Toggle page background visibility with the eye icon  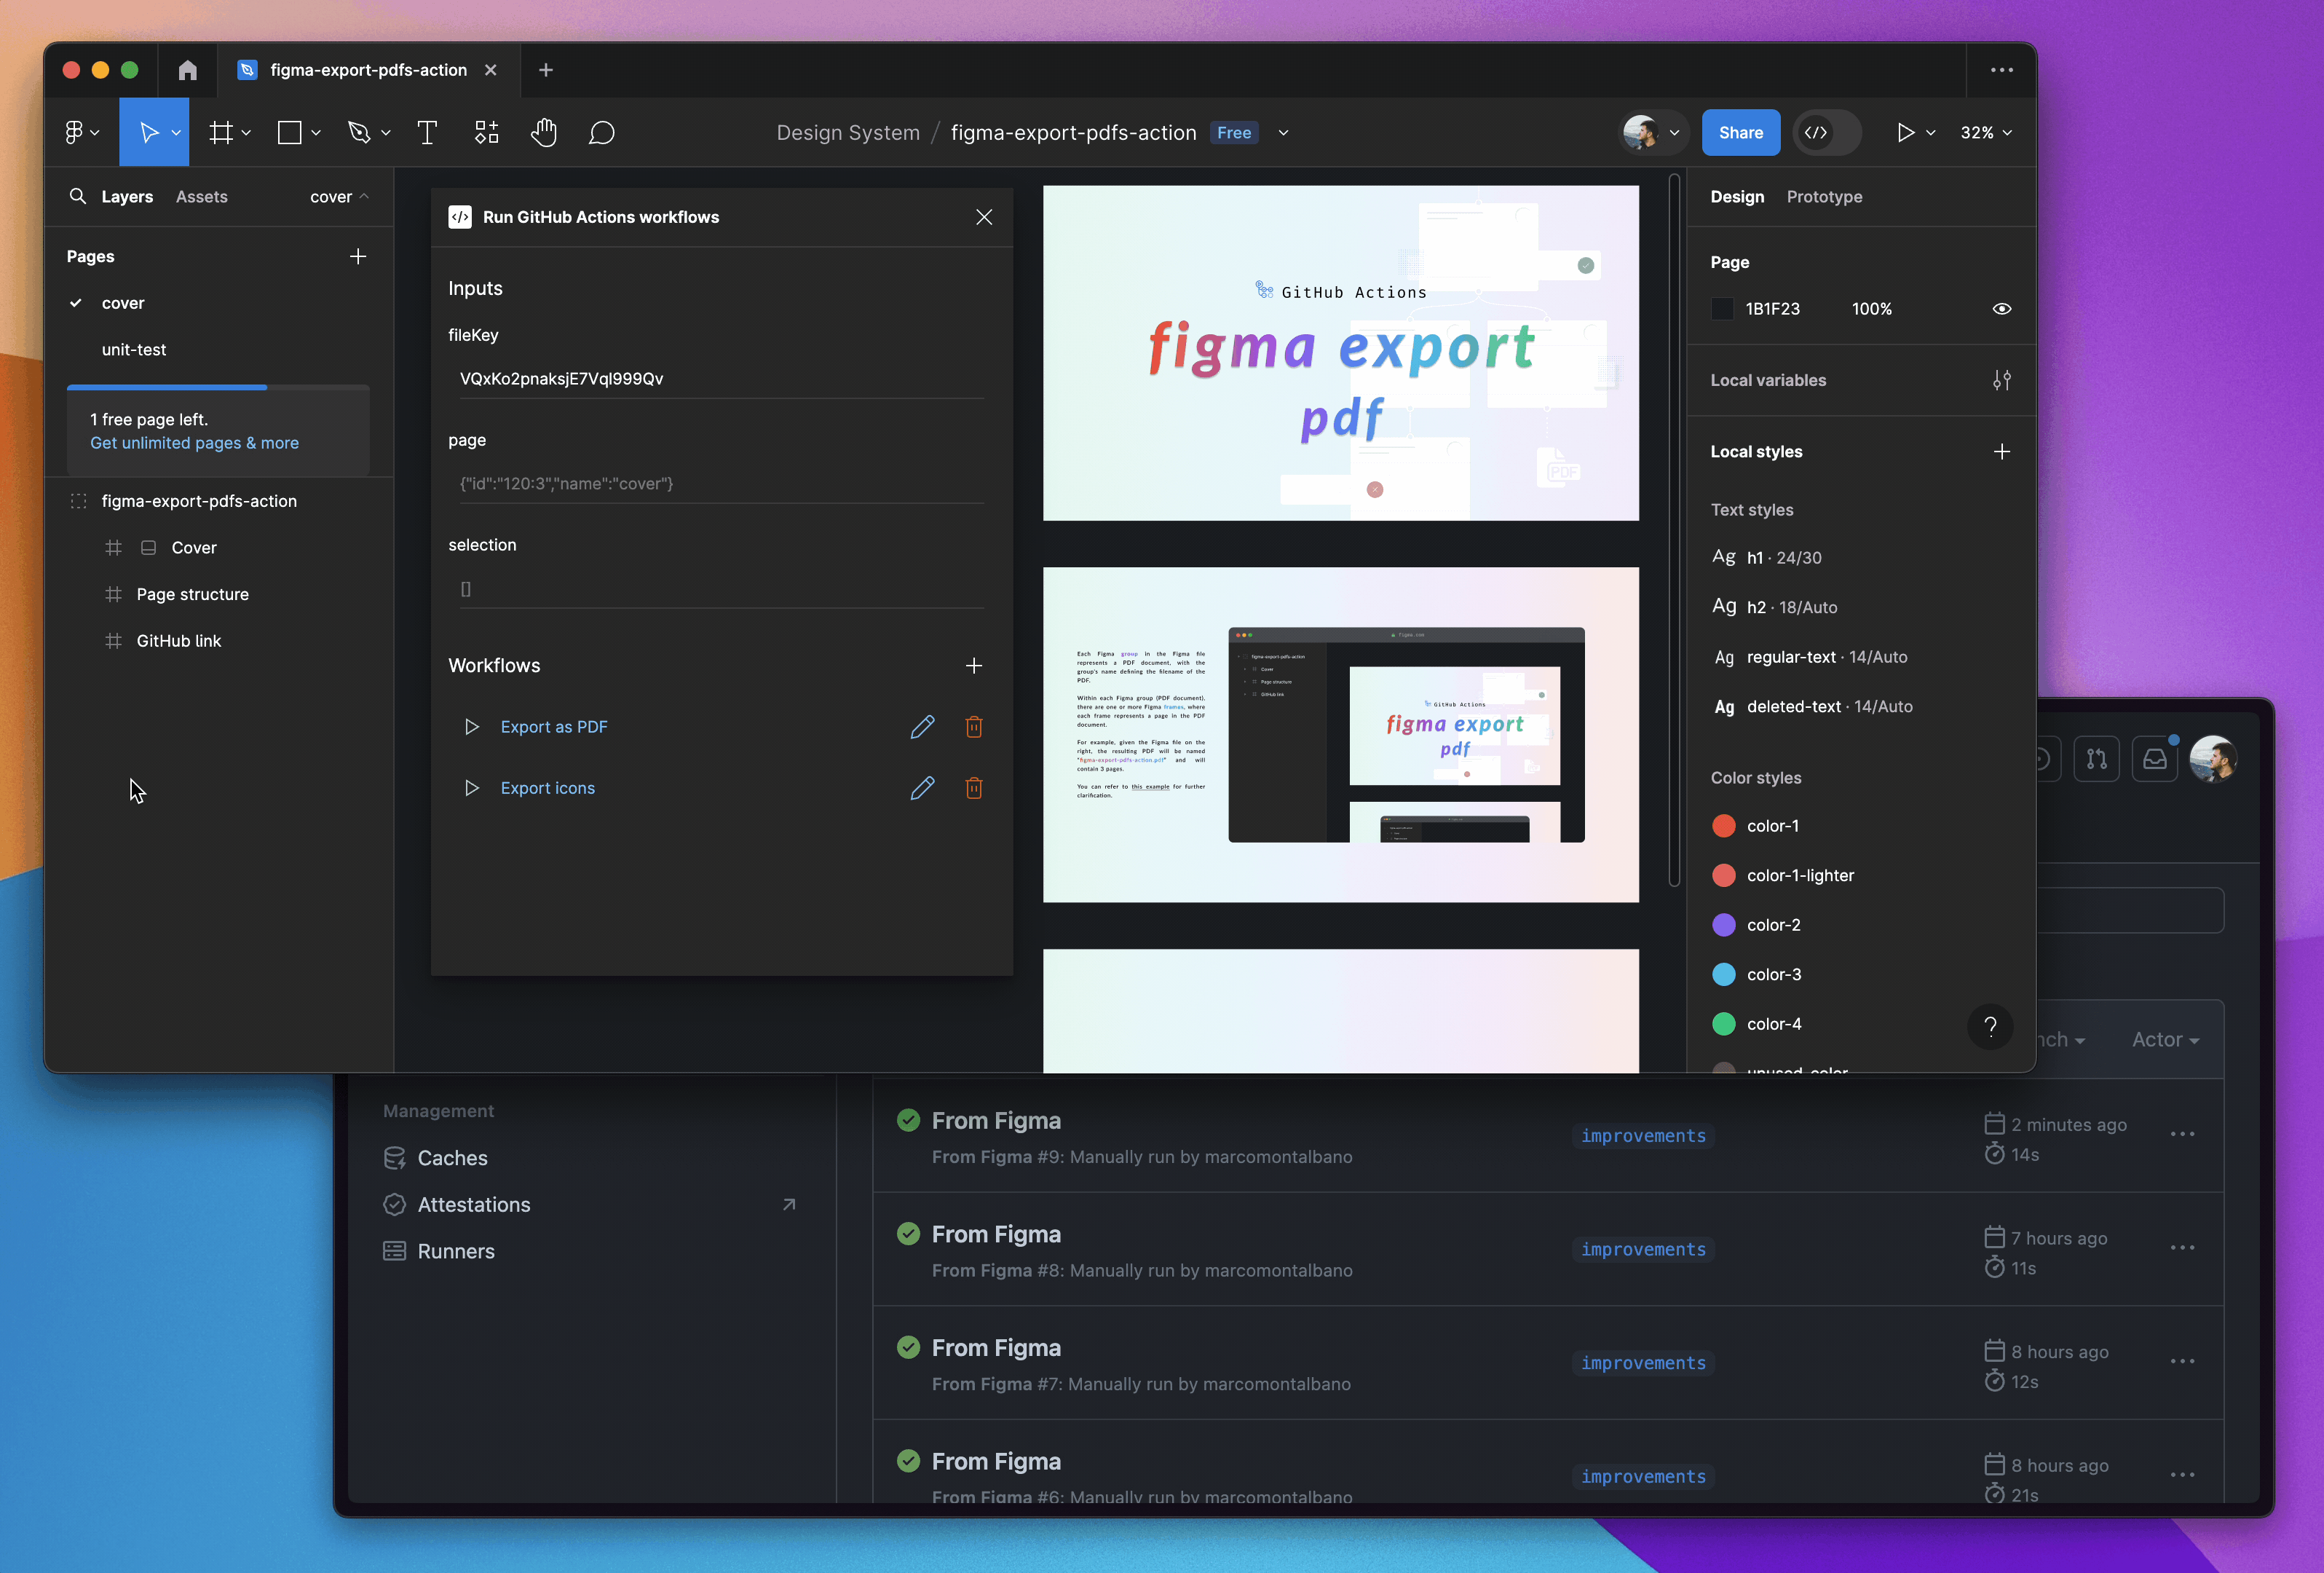point(2002,309)
